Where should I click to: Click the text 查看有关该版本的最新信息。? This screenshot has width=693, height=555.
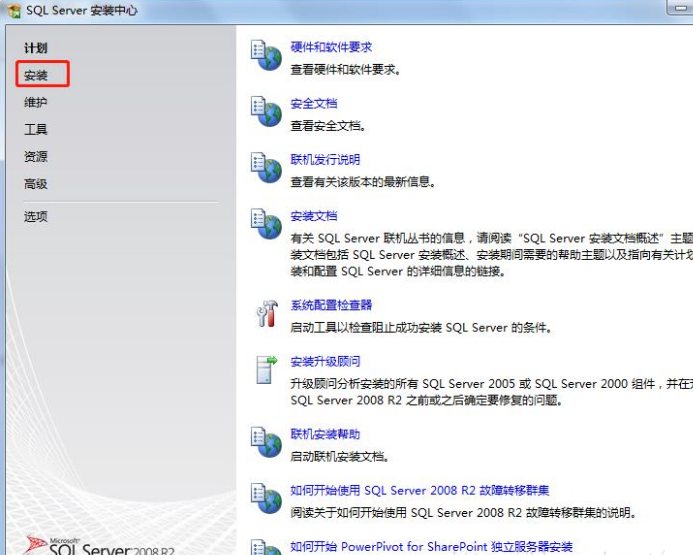tap(363, 182)
